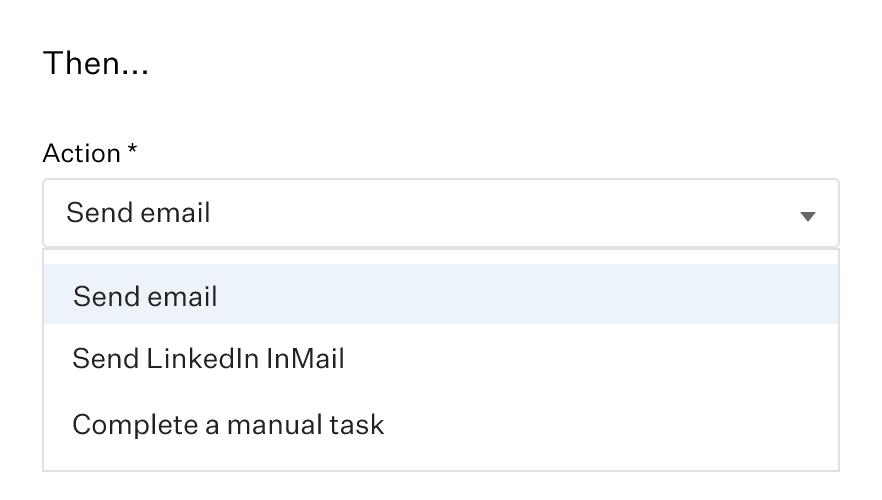Select Complete a manual task option
Image resolution: width=882 pixels, height=500 pixels.
click(228, 424)
